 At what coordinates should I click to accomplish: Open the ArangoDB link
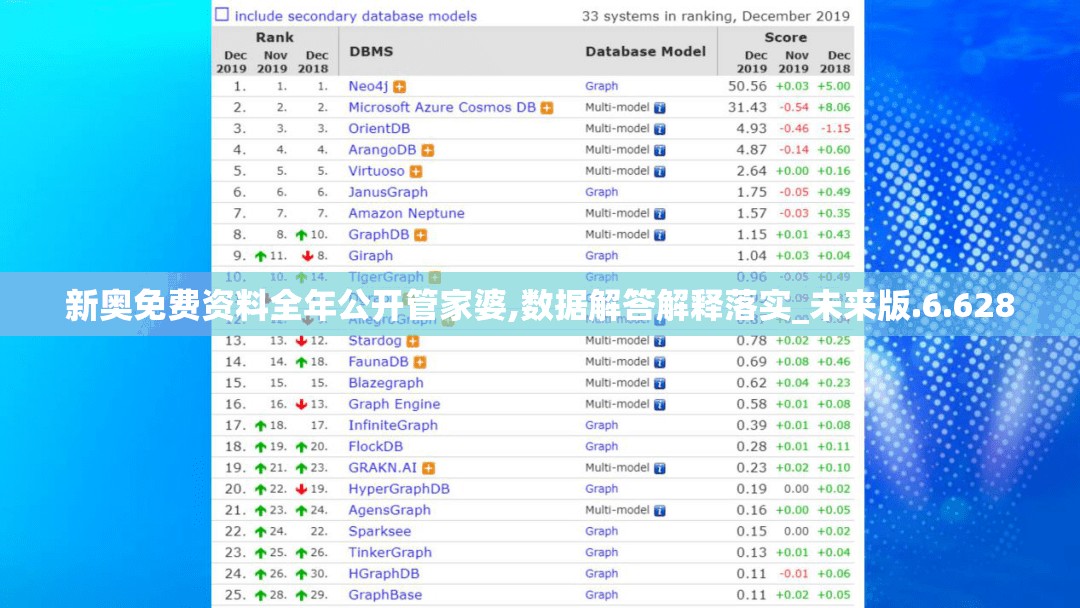(382, 149)
